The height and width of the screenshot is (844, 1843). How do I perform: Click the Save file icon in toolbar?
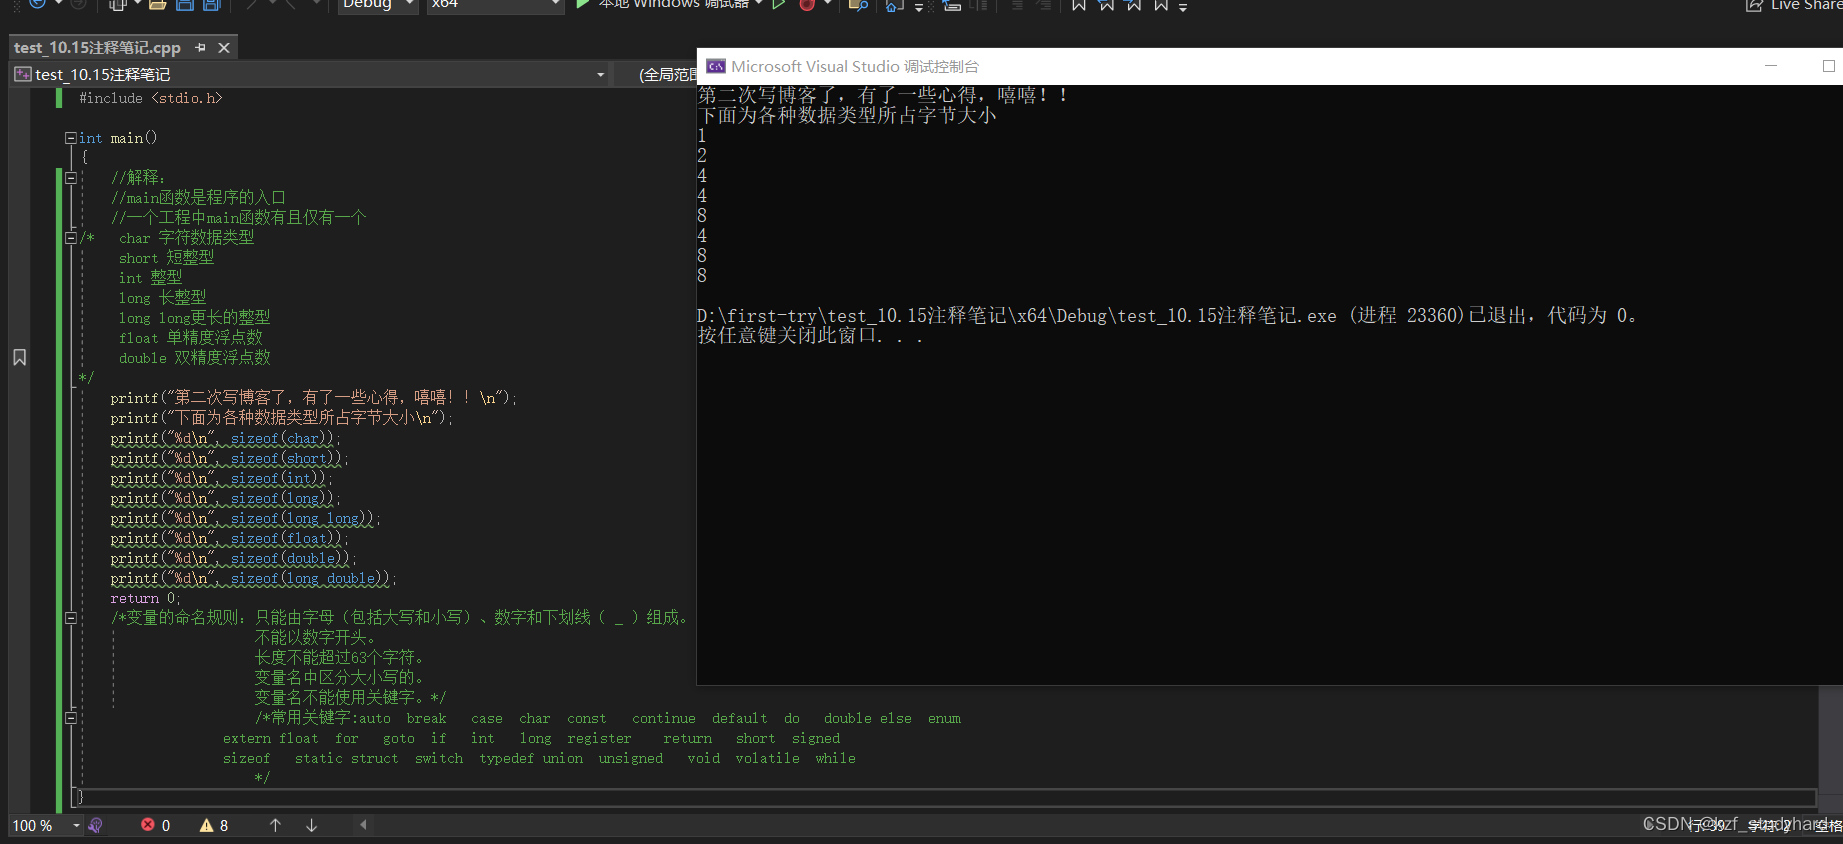[184, 4]
